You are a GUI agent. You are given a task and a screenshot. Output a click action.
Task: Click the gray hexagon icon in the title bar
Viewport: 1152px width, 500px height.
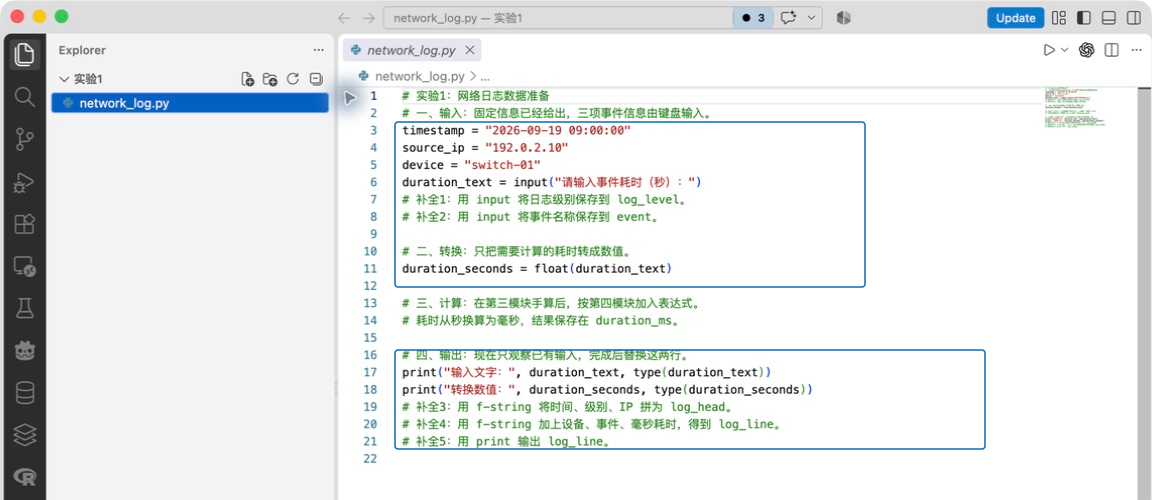(843, 18)
